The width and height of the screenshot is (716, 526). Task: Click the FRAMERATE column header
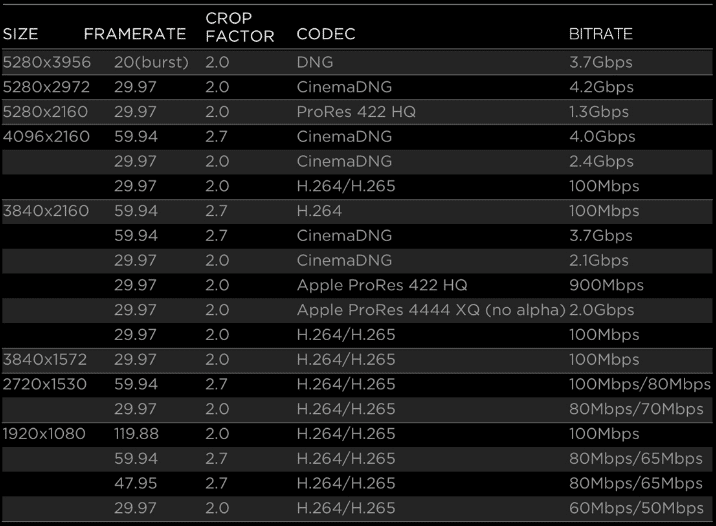coord(135,34)
